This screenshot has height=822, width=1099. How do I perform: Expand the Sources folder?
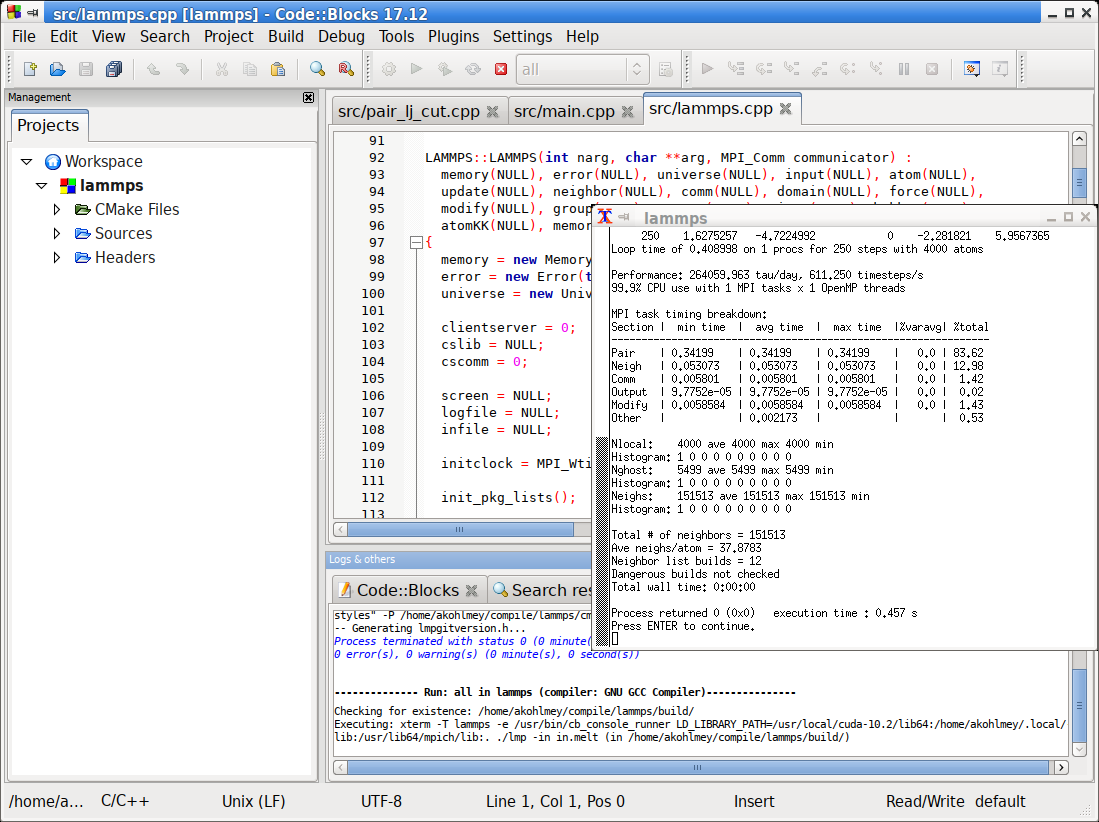(57, 232)
